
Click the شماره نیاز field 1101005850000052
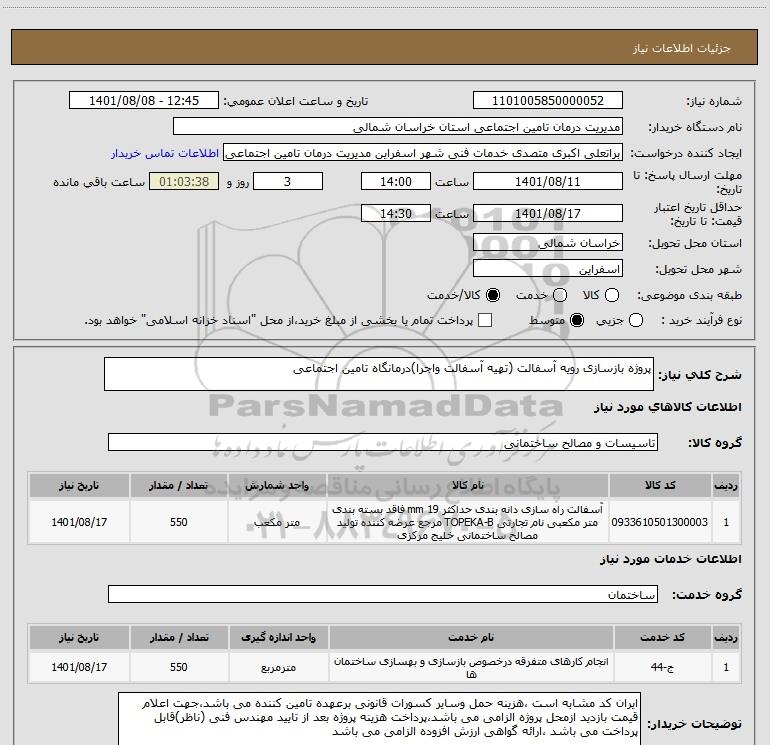pyautogui.click(x=548, y=101)
